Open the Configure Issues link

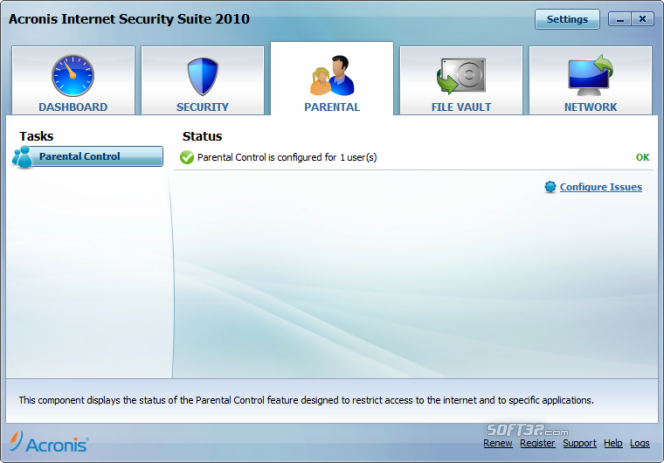tap(600, 187)
